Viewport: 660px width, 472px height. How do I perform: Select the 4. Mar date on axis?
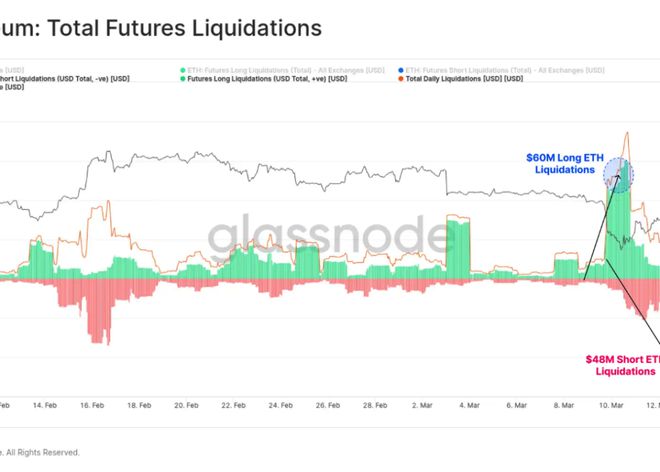point(470,406)
